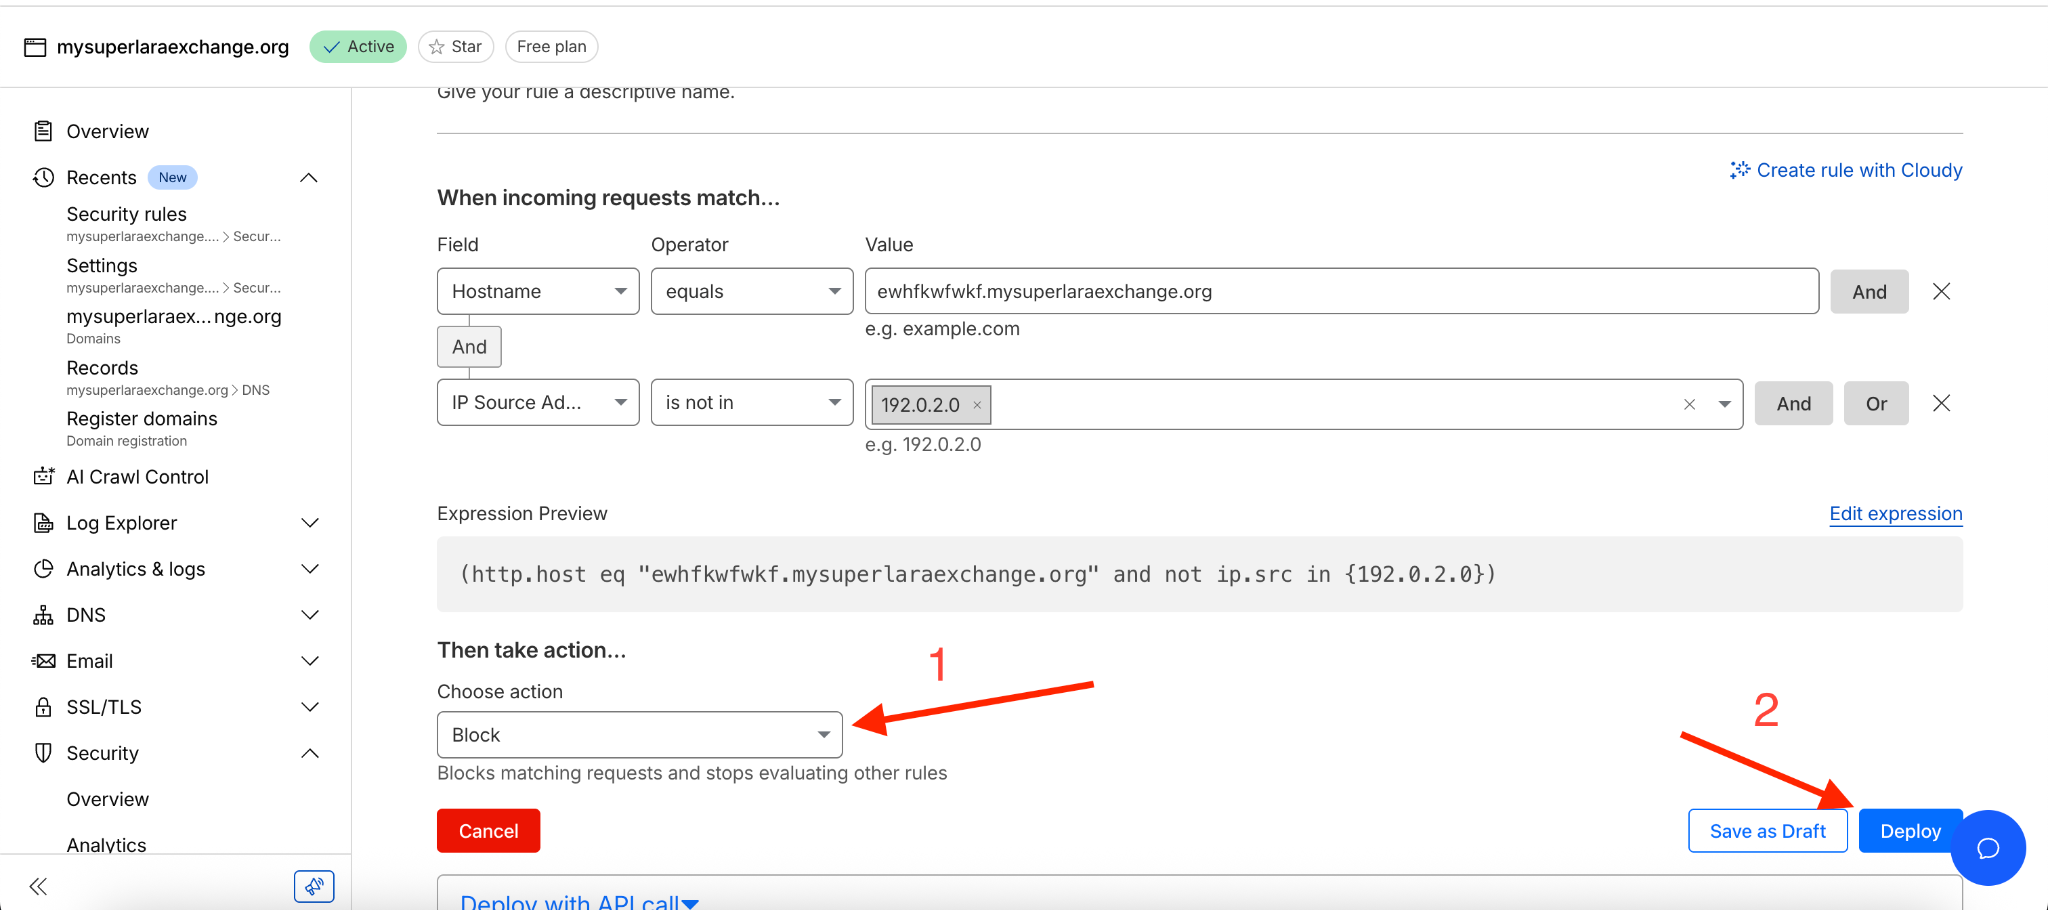Delete the Hostname condition row
2048x910 pixels.
(1941, 291)
